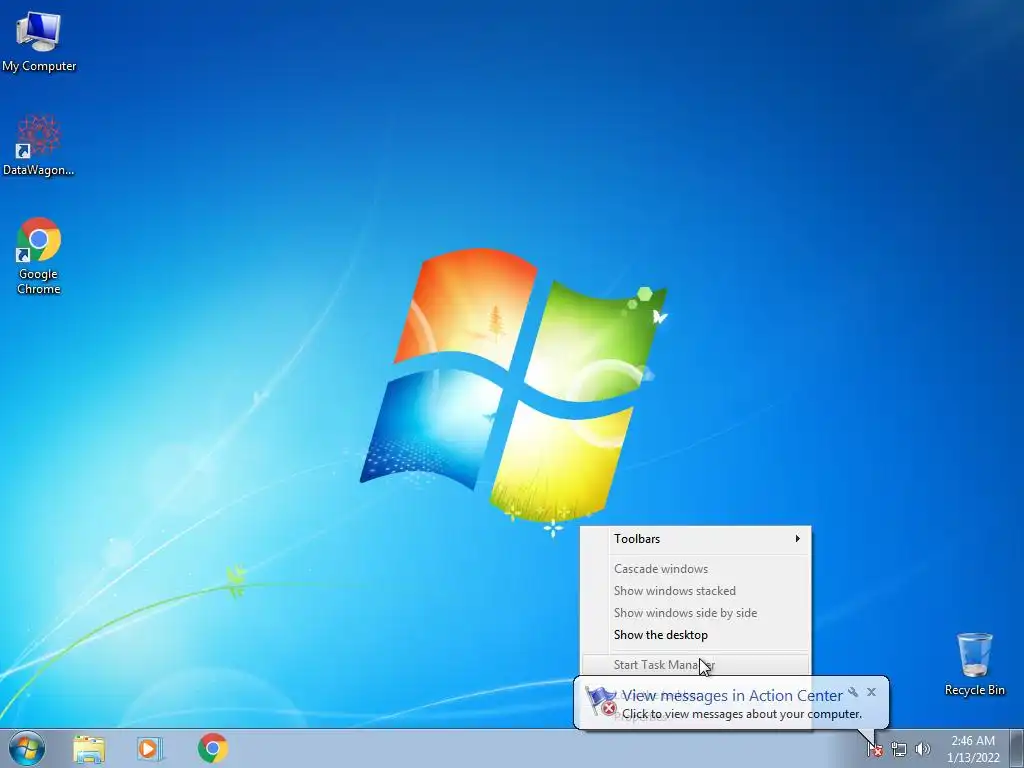Click the Action Center flag tray icon
Viewport: 1024px width, 768px height.
[x=874, y=750]
